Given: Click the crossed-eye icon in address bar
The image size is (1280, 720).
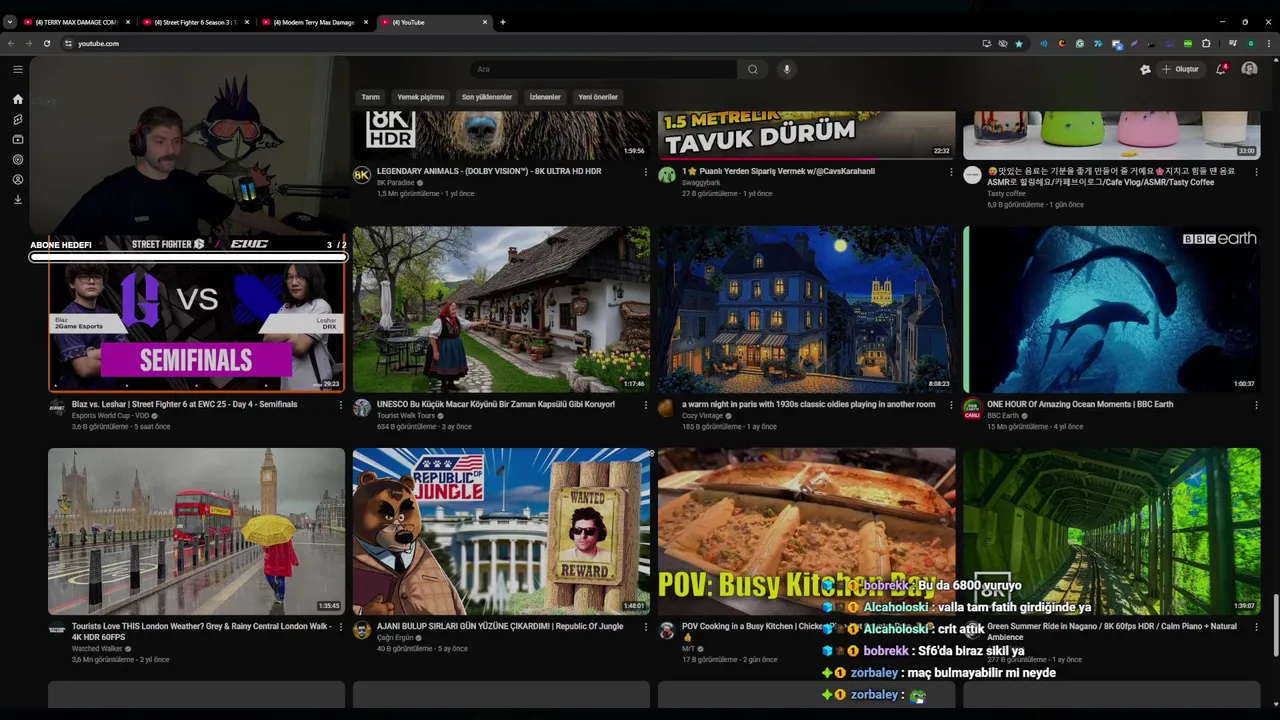Looking at the screenshot, I should tap(1003, 44).
